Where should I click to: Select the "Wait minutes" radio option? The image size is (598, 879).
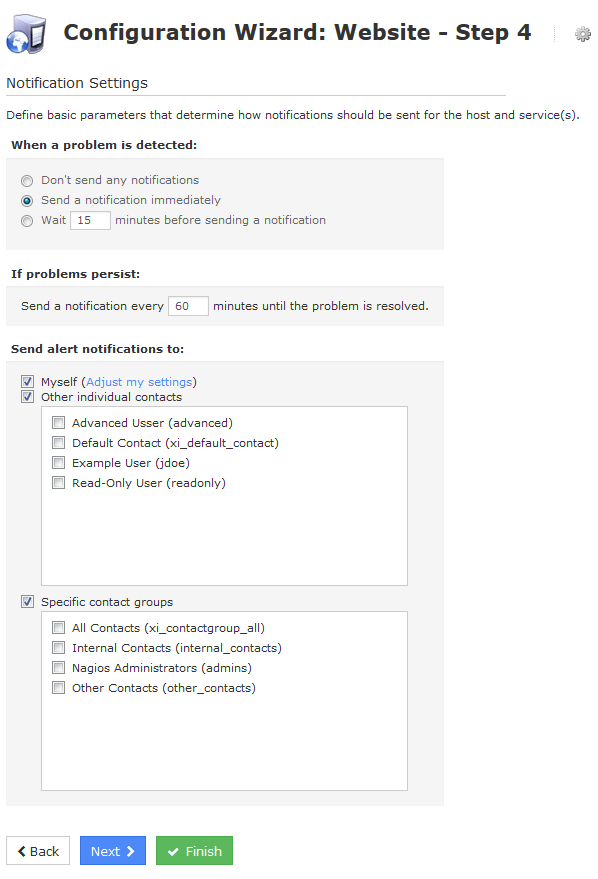coord(27,221)
